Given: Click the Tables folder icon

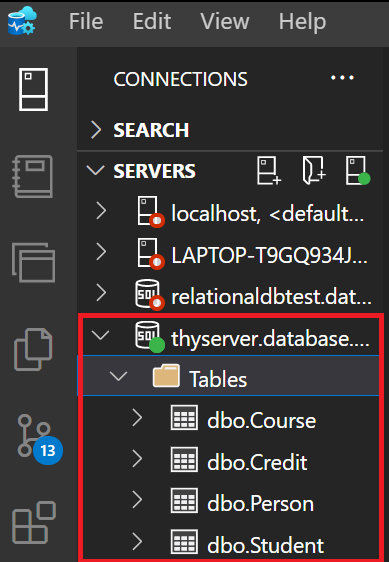Looking at the screenshot, I should 166,376.
